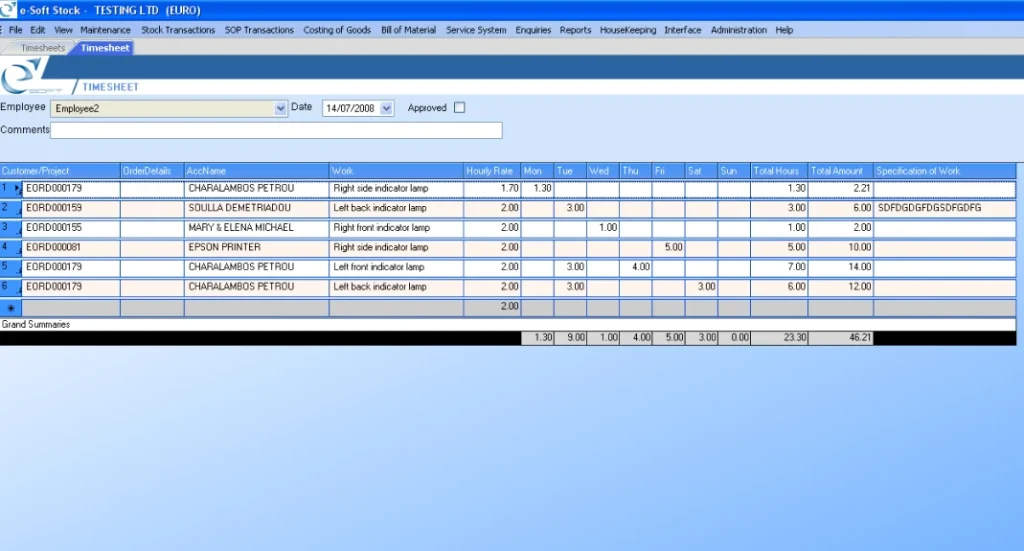The height and width of the screenshot is (551, 1024).
Task: Click the e-Soft app icon in title bar
Action: [8, 9]
